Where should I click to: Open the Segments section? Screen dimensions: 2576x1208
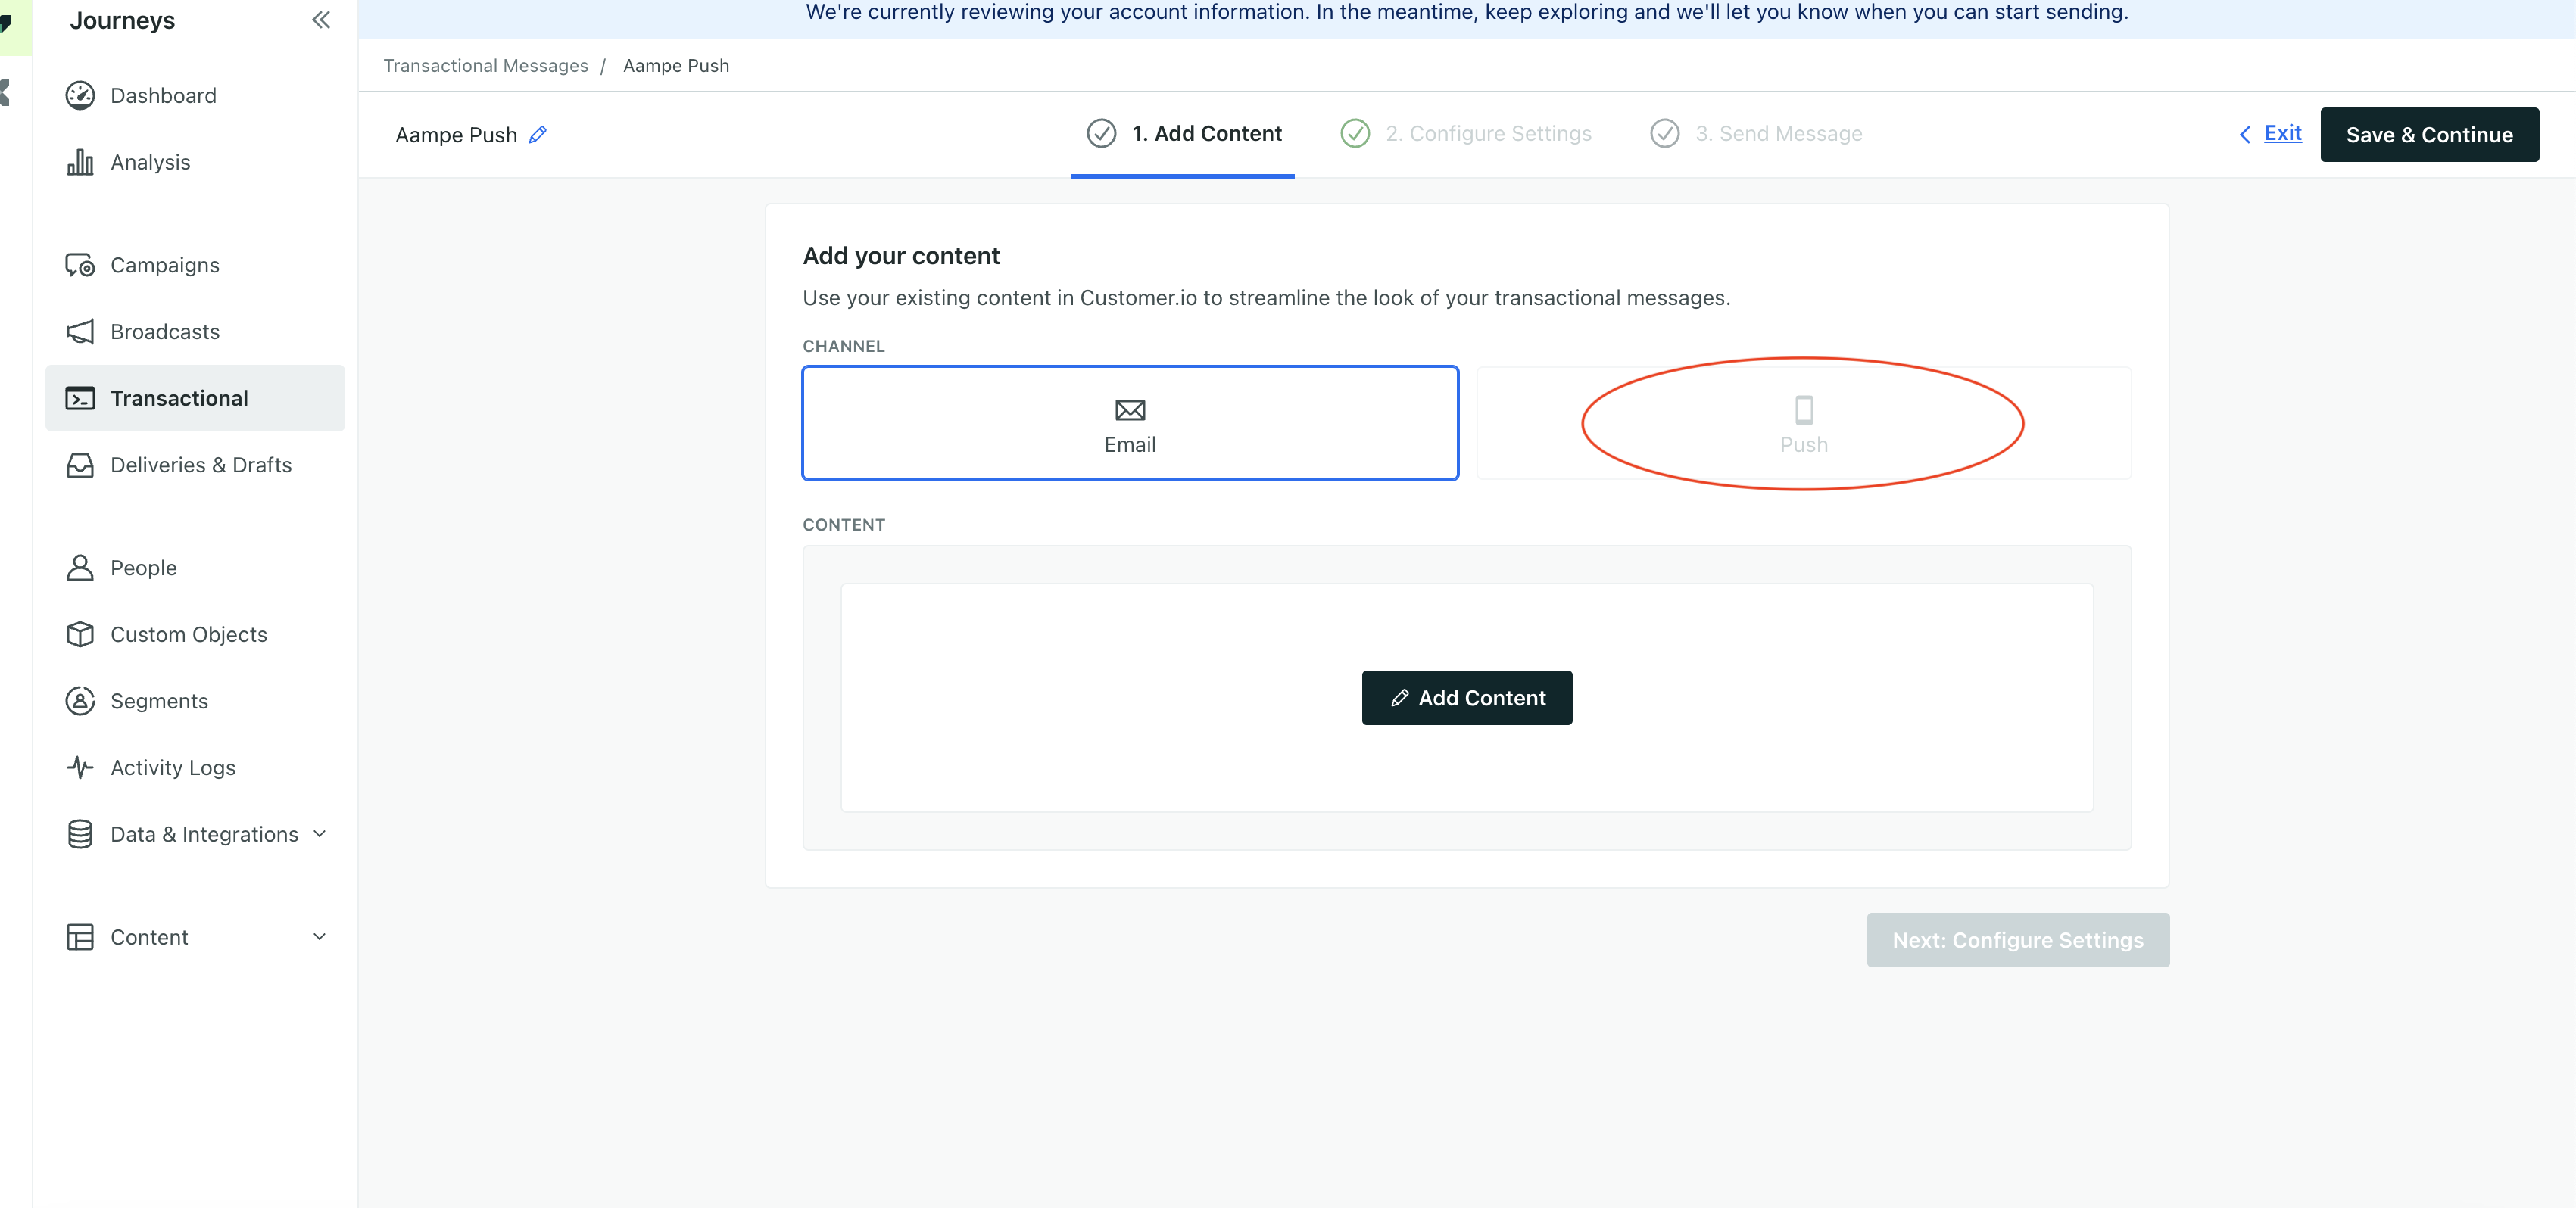click(x=158, y=701)
